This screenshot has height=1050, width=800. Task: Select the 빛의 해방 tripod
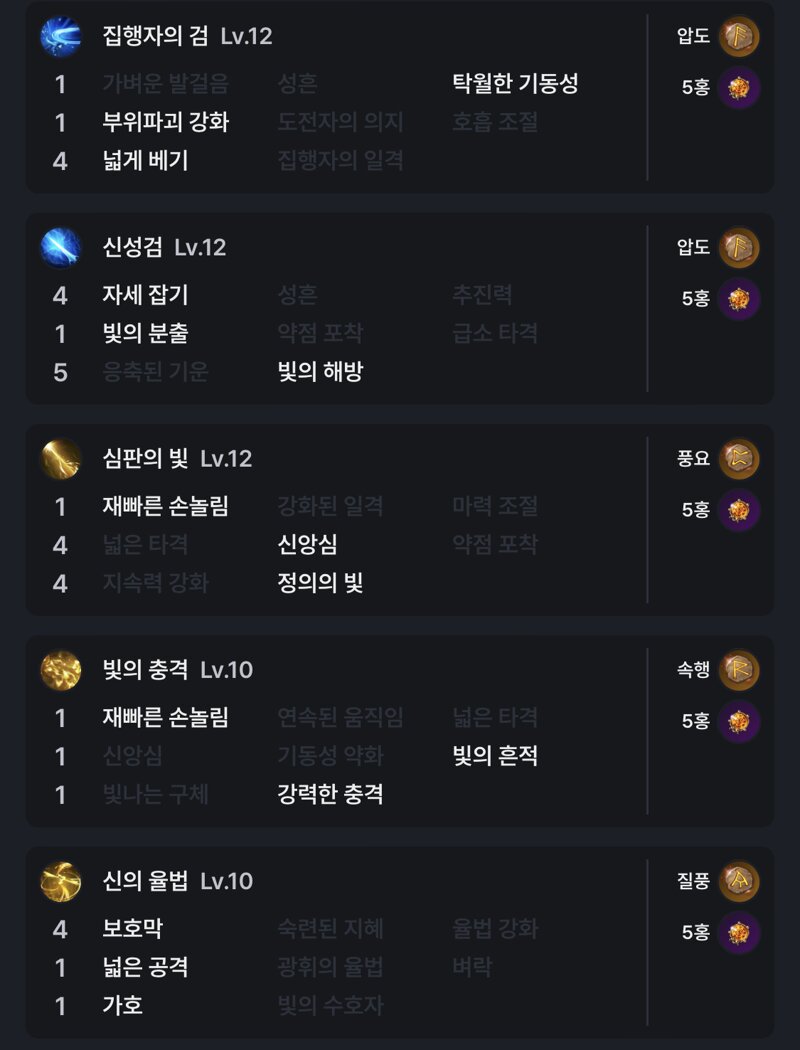321,372
